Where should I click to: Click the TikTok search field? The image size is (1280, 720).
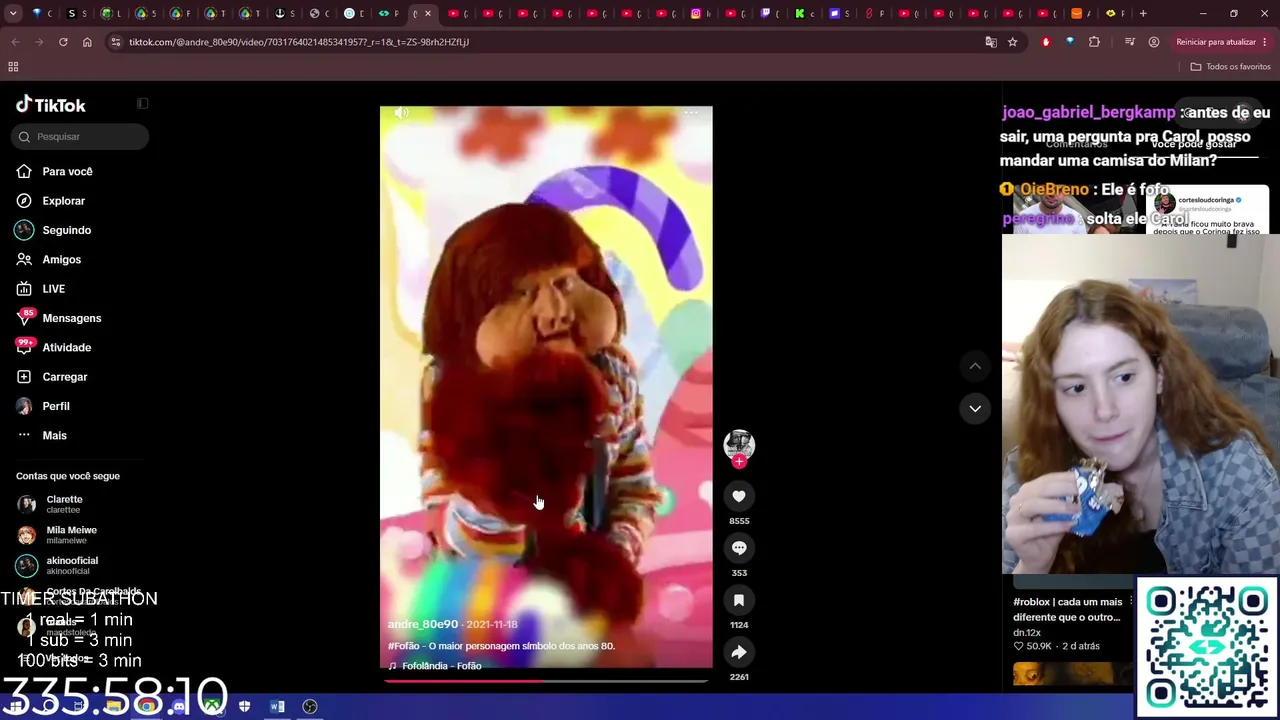[x=80, y=137]
